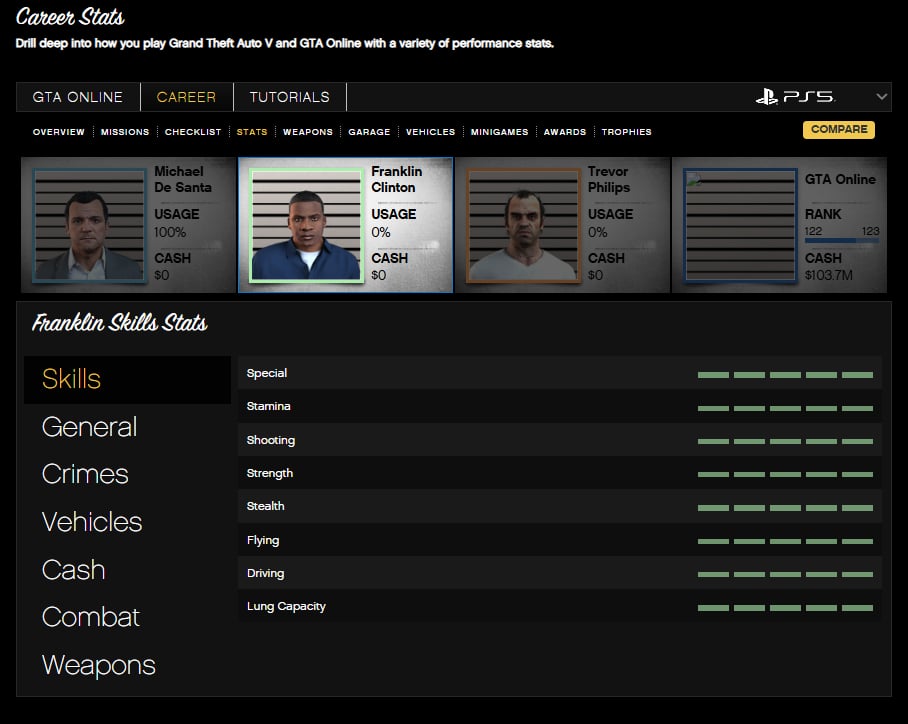Click the Shooting skill level bar
This screenshot has height=724, width=908.
[x=785, y=441]
